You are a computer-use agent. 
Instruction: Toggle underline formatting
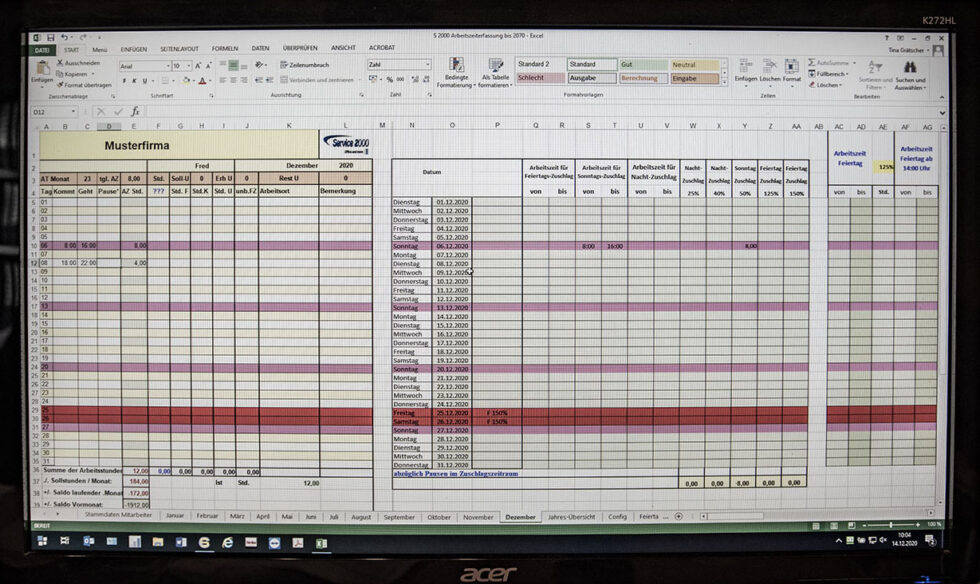[x=145, y=81]
